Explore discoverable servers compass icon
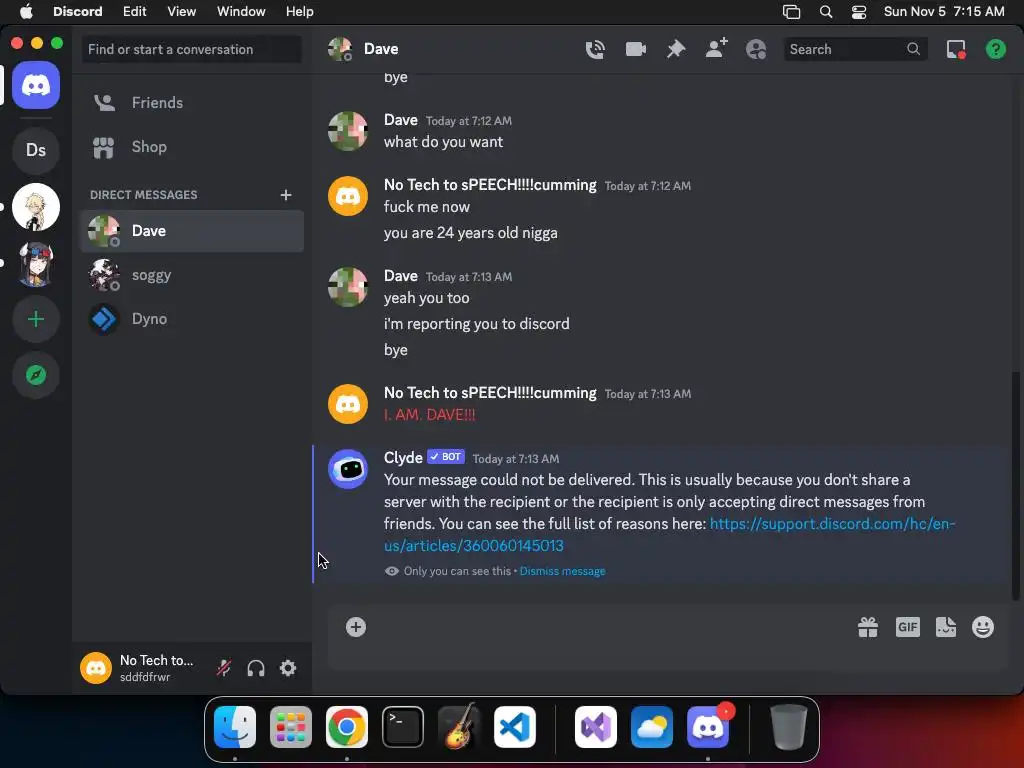The image size is (1024, 768). [36, 375]
